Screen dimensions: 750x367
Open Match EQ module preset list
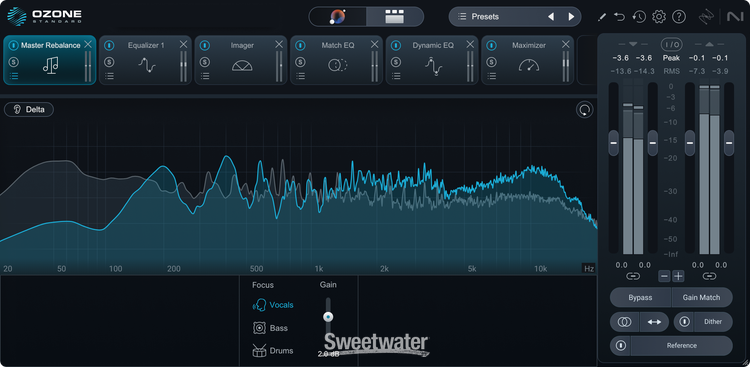click(x=300, y=76)
